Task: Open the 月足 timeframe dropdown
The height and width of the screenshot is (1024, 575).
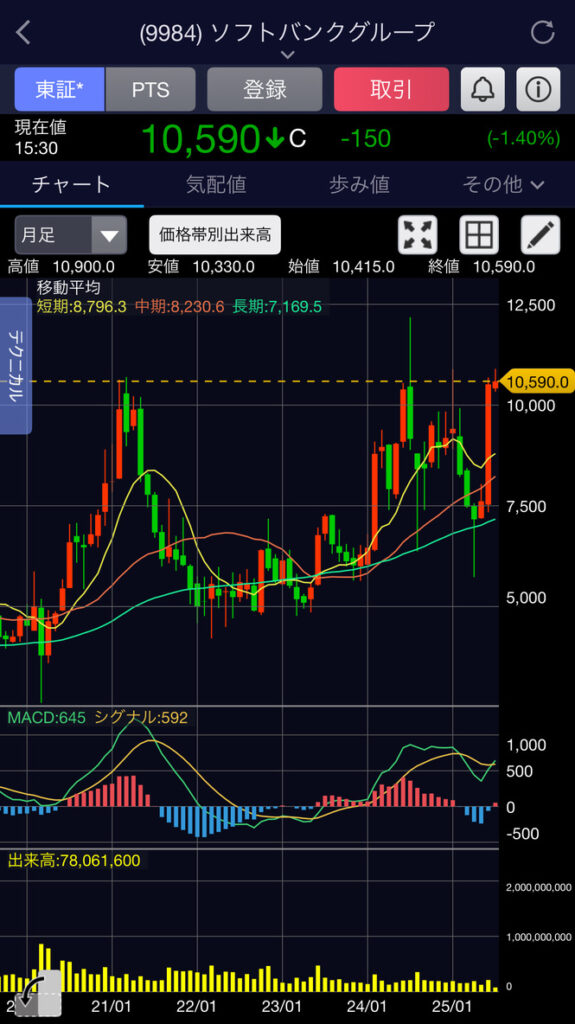Action: coord(71,234)
